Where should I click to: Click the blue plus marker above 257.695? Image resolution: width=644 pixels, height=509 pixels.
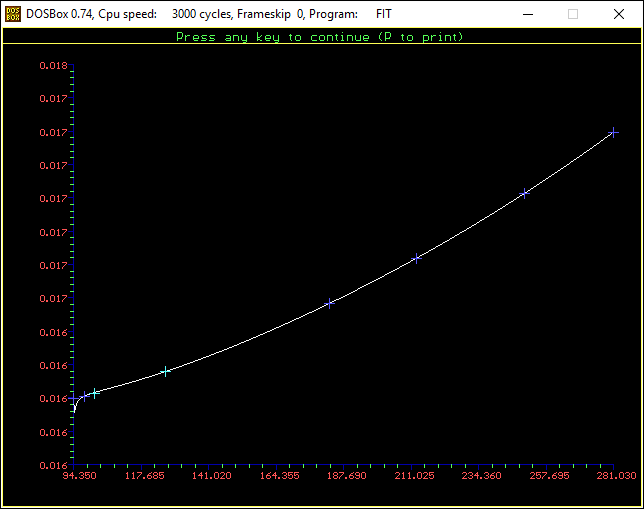click(x=524, y=193)
